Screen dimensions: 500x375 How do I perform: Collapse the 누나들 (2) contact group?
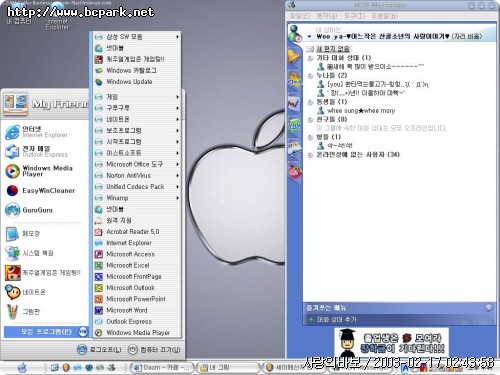click(310, 76)
